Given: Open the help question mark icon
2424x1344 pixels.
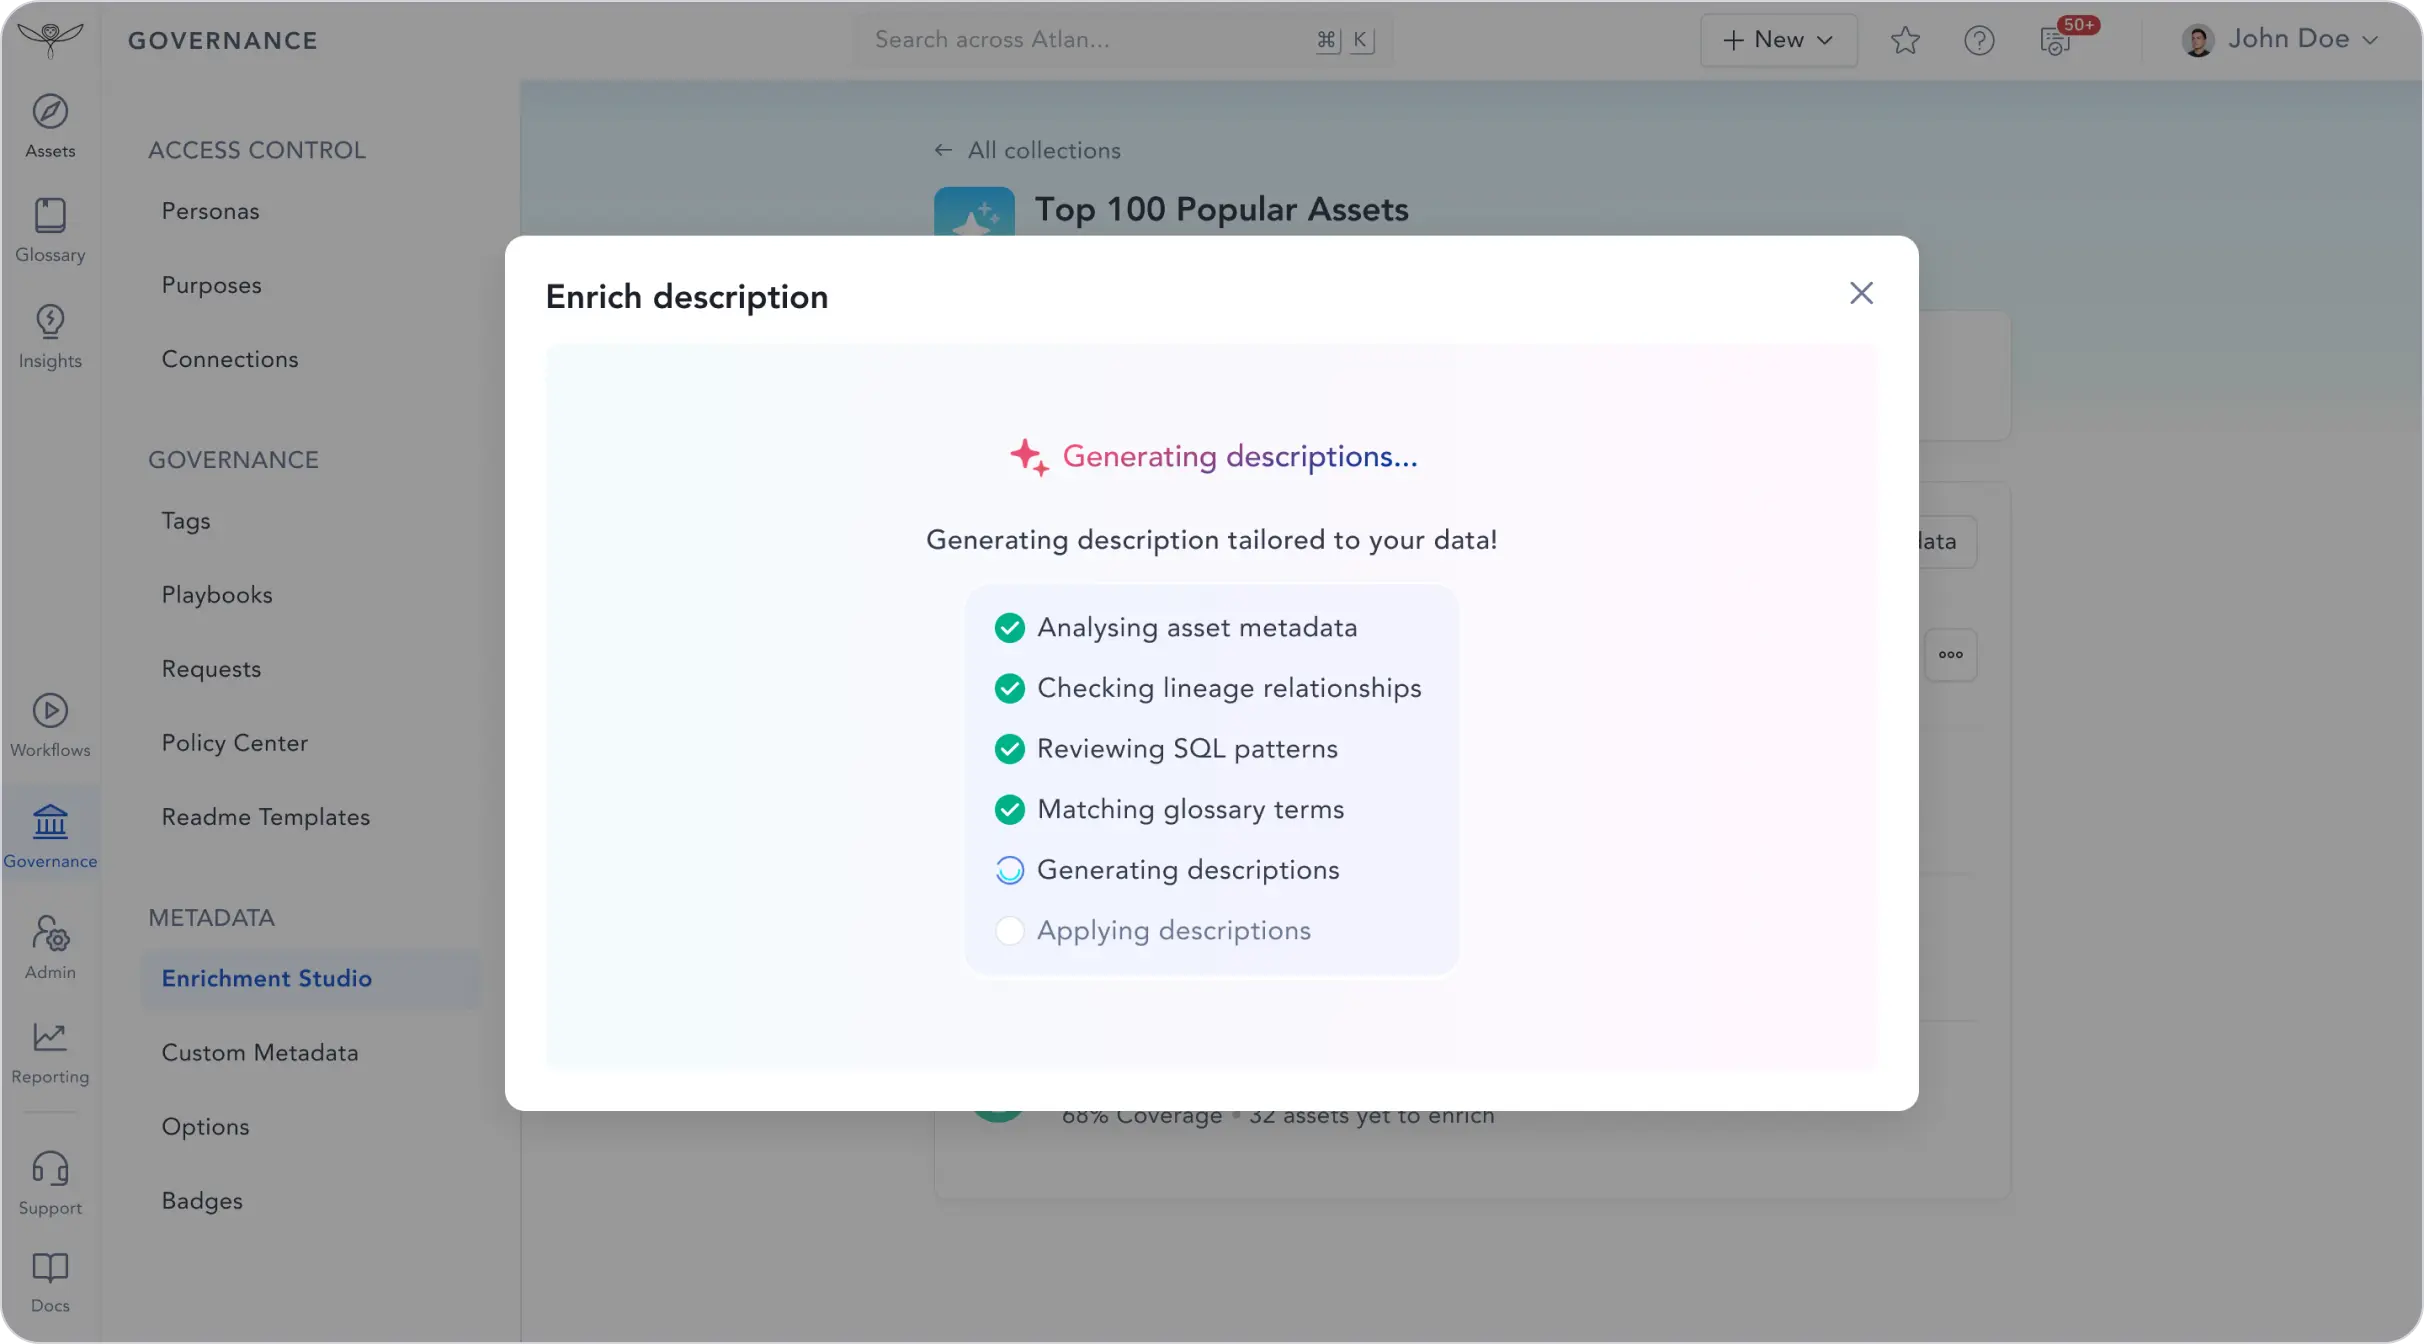Looking at the screenshot, I should tap(1978, 40).
